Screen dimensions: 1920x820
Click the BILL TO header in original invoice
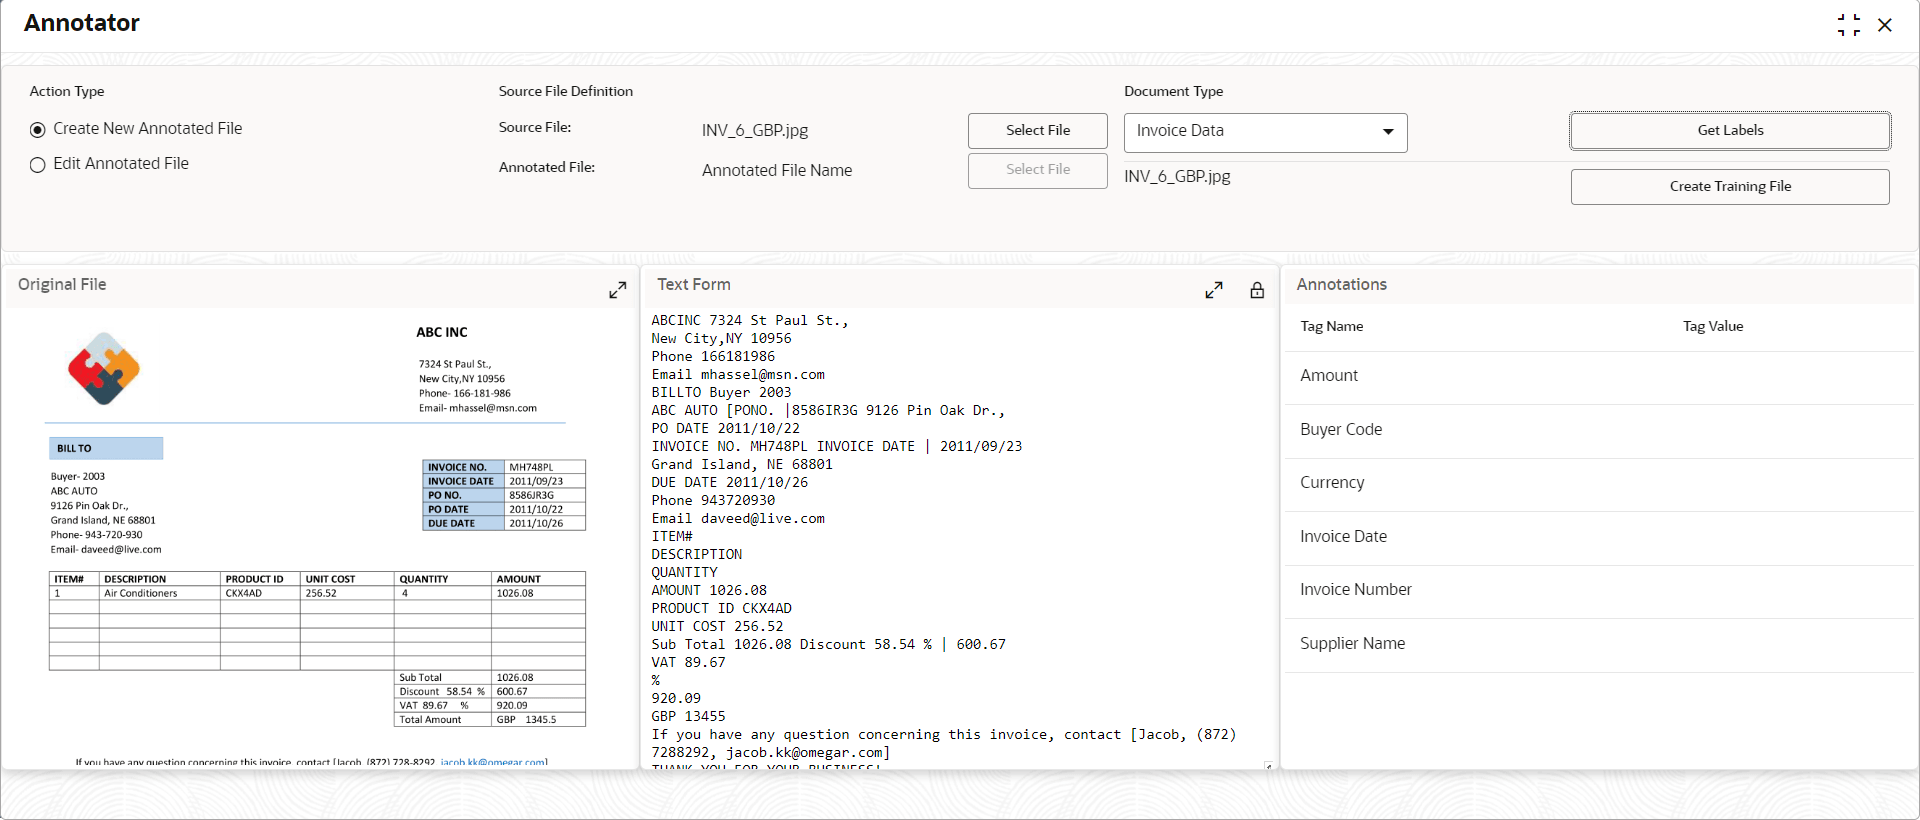click(106, 449)
